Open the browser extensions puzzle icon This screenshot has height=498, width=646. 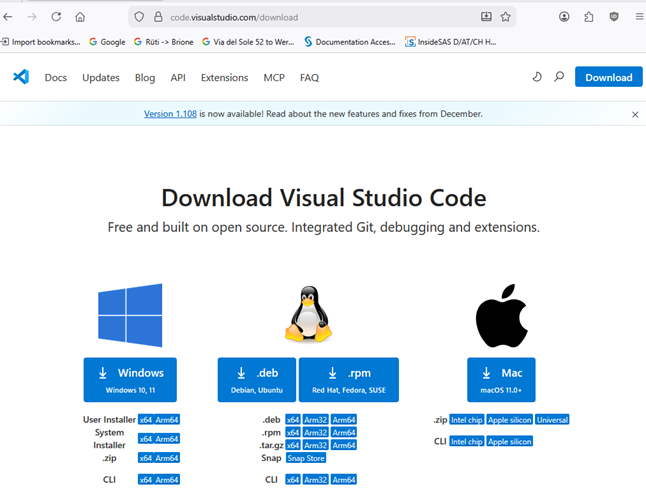click(x=589, y=16)
